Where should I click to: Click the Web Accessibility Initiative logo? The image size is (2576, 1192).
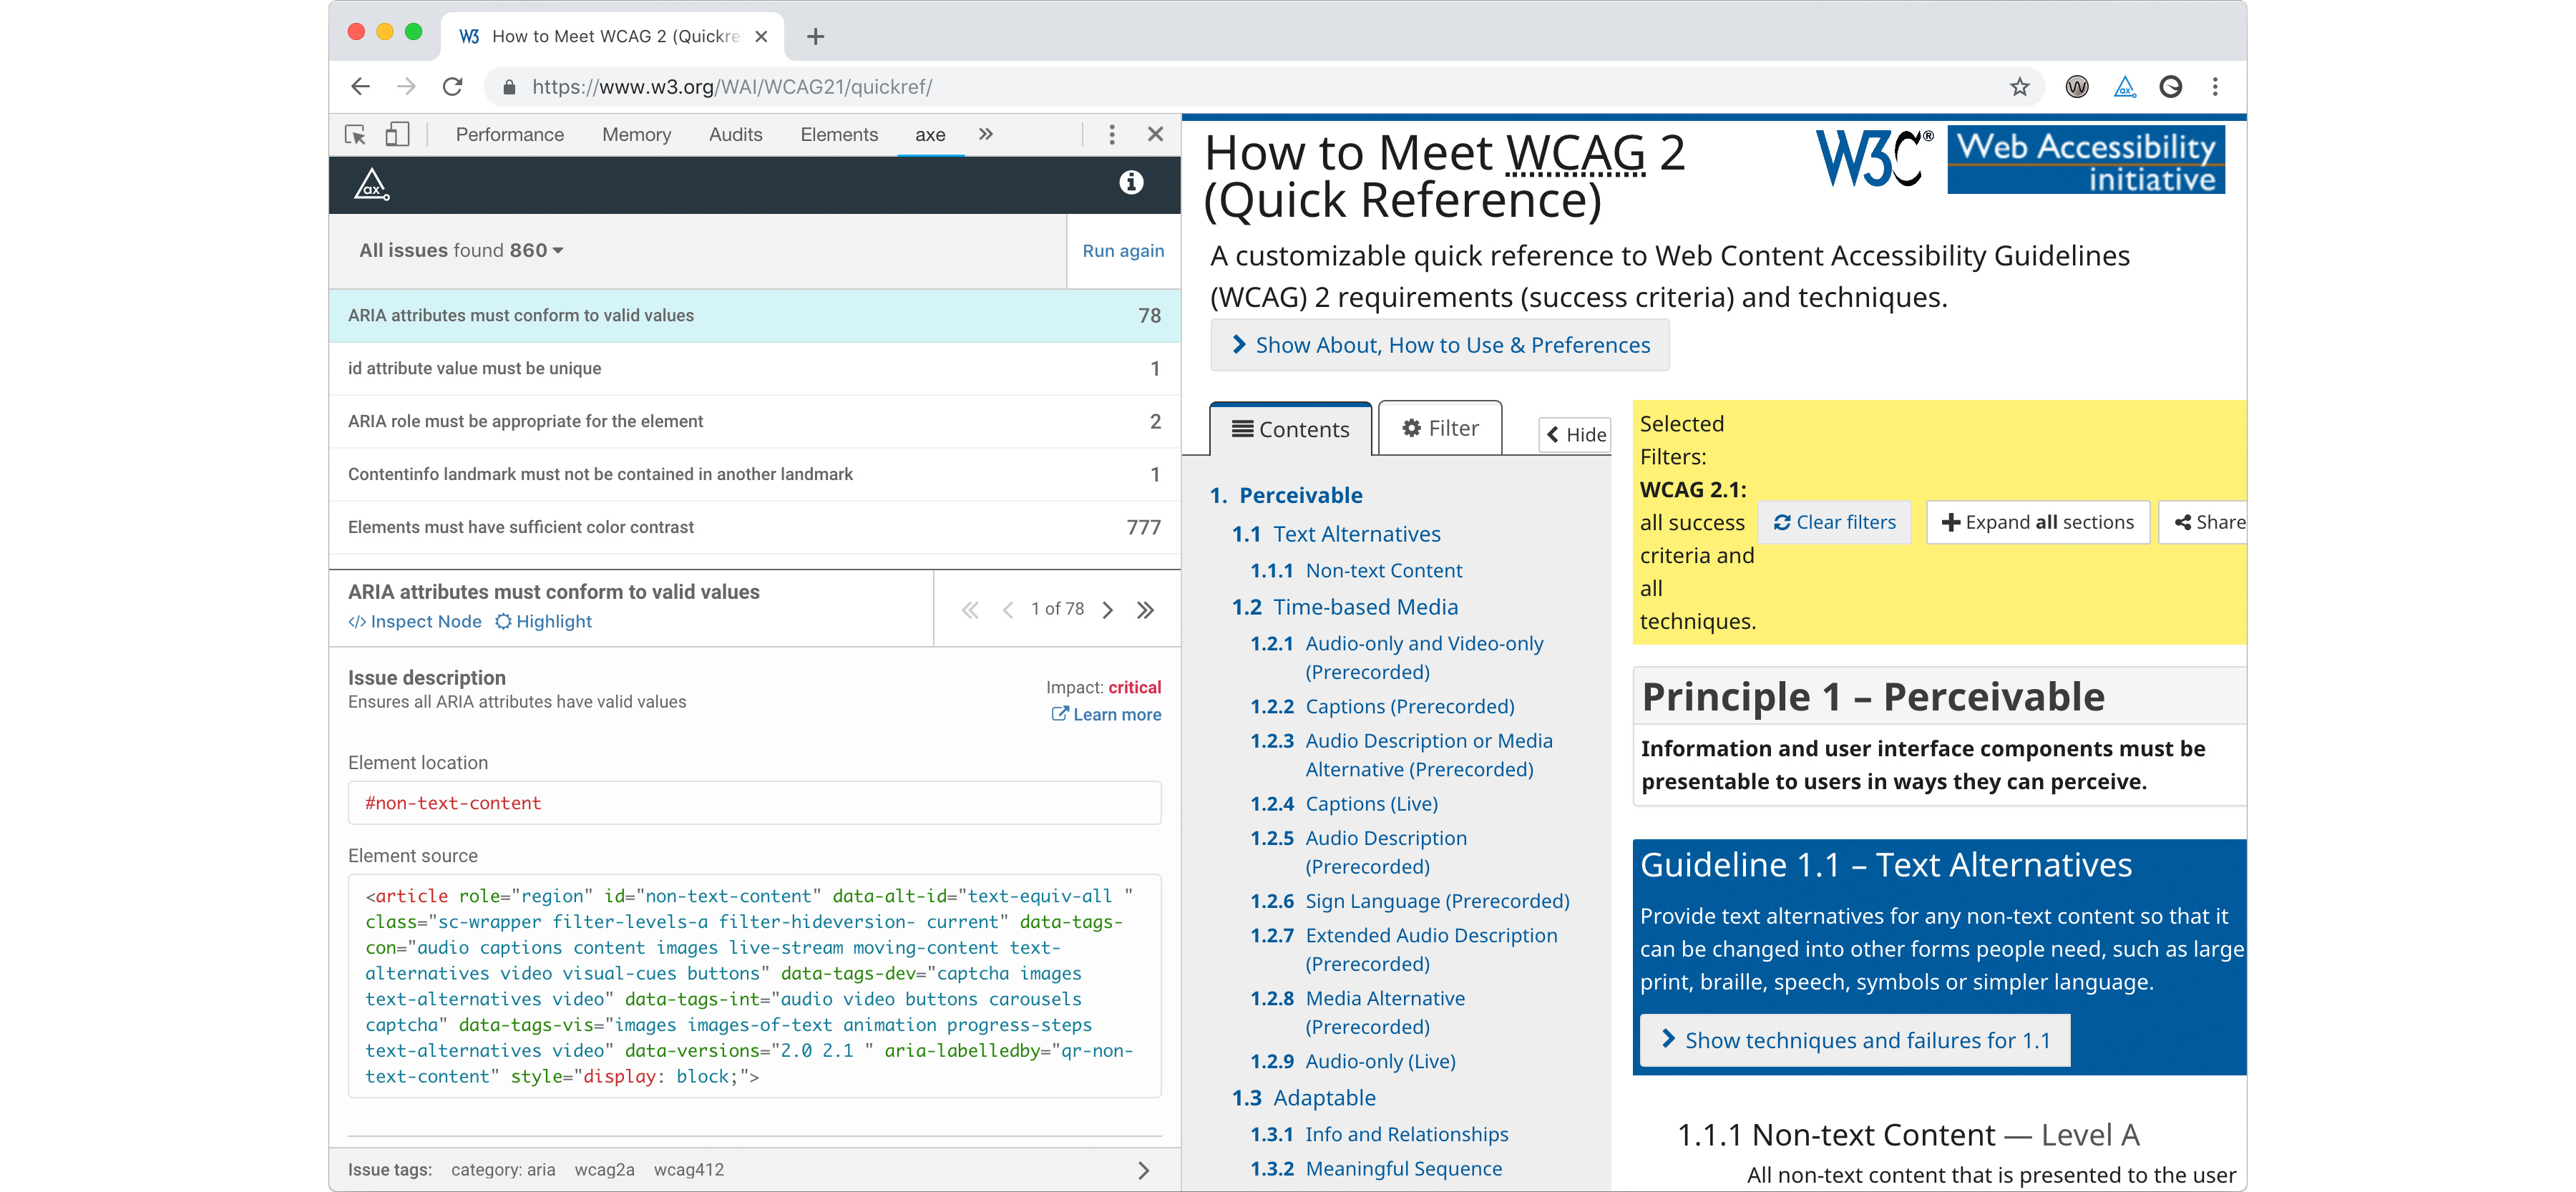[x=2086, y=160]
